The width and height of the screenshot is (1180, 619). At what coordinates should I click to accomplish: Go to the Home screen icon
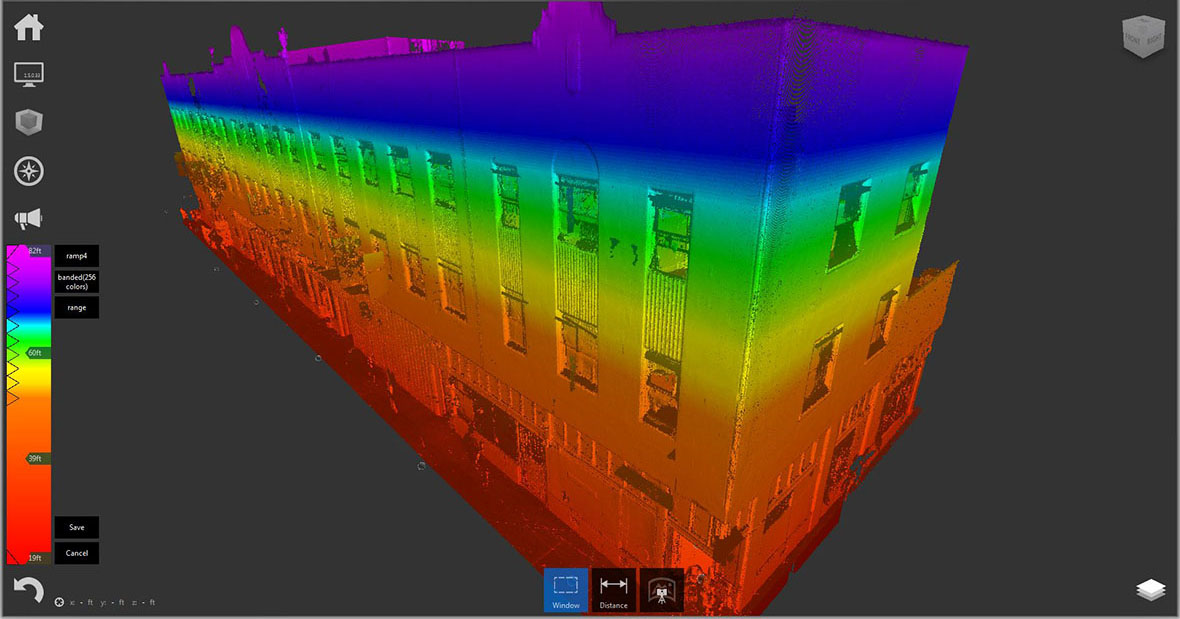point(28,27)
